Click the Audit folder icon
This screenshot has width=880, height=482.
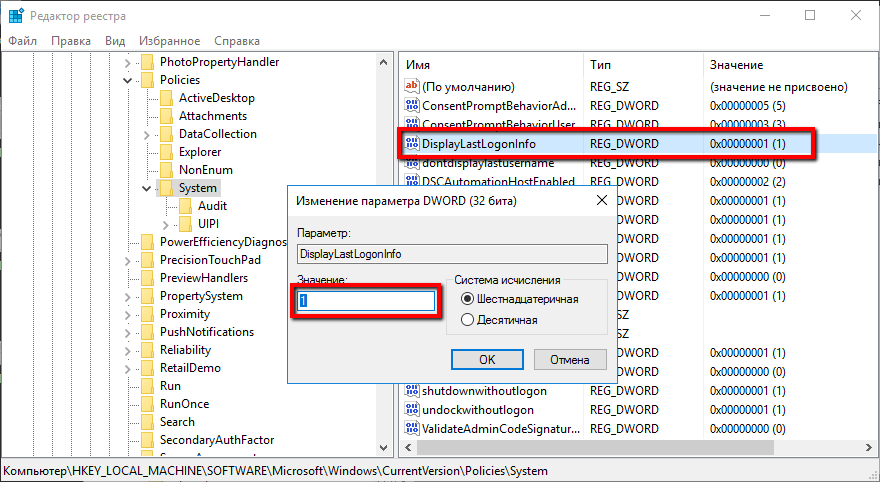coord(186,206)
